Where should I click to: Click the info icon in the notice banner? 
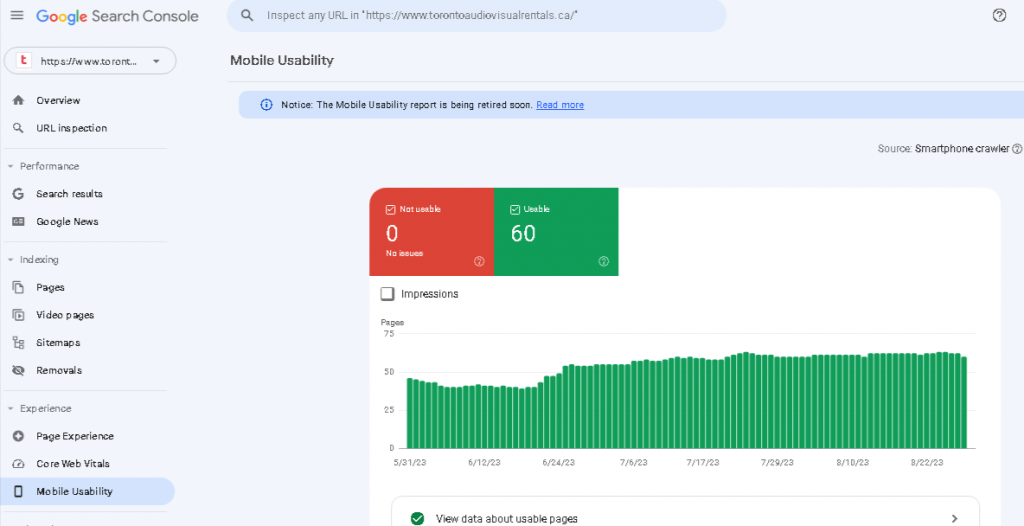[266, 105]
